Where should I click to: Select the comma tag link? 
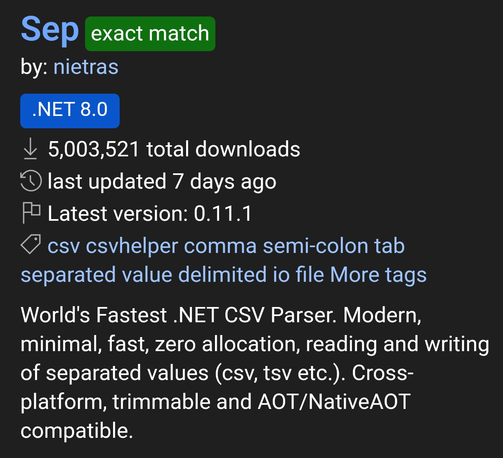click(220, 247)
